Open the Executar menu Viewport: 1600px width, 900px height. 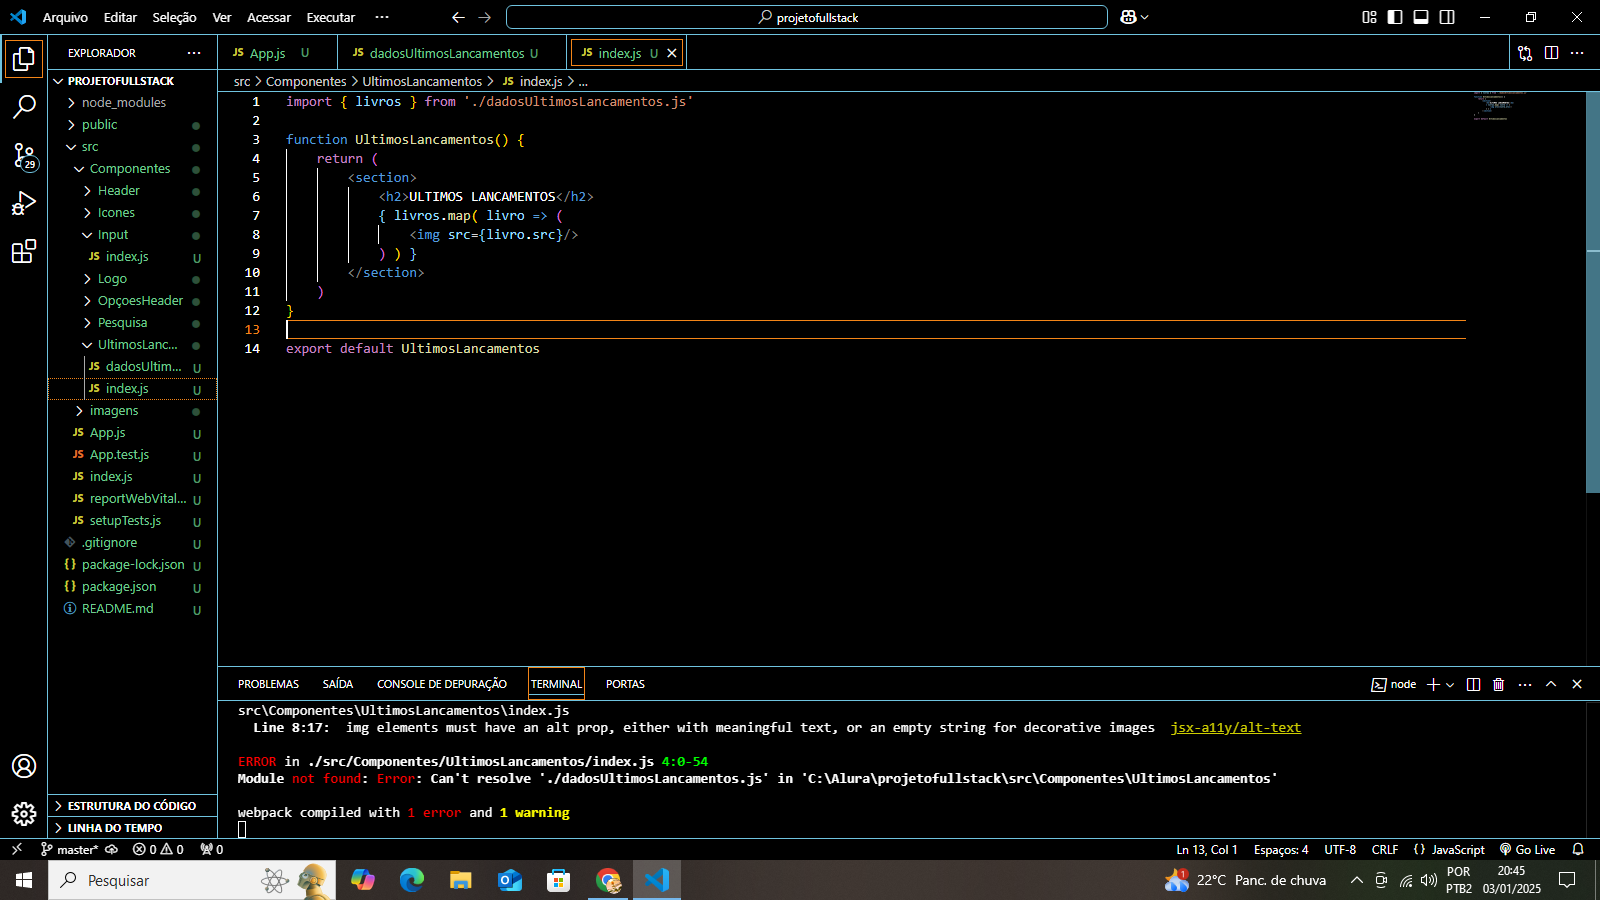(330, 17)
